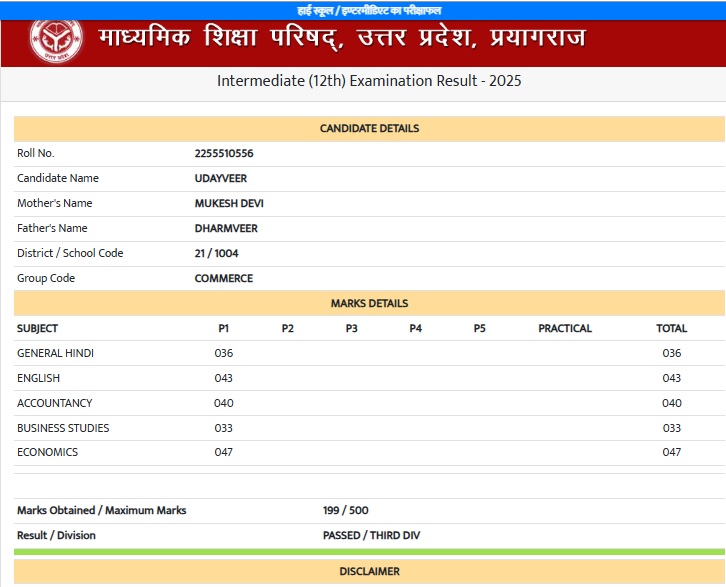
Task: Select Accountancy total marks 040
Action: 671,403
